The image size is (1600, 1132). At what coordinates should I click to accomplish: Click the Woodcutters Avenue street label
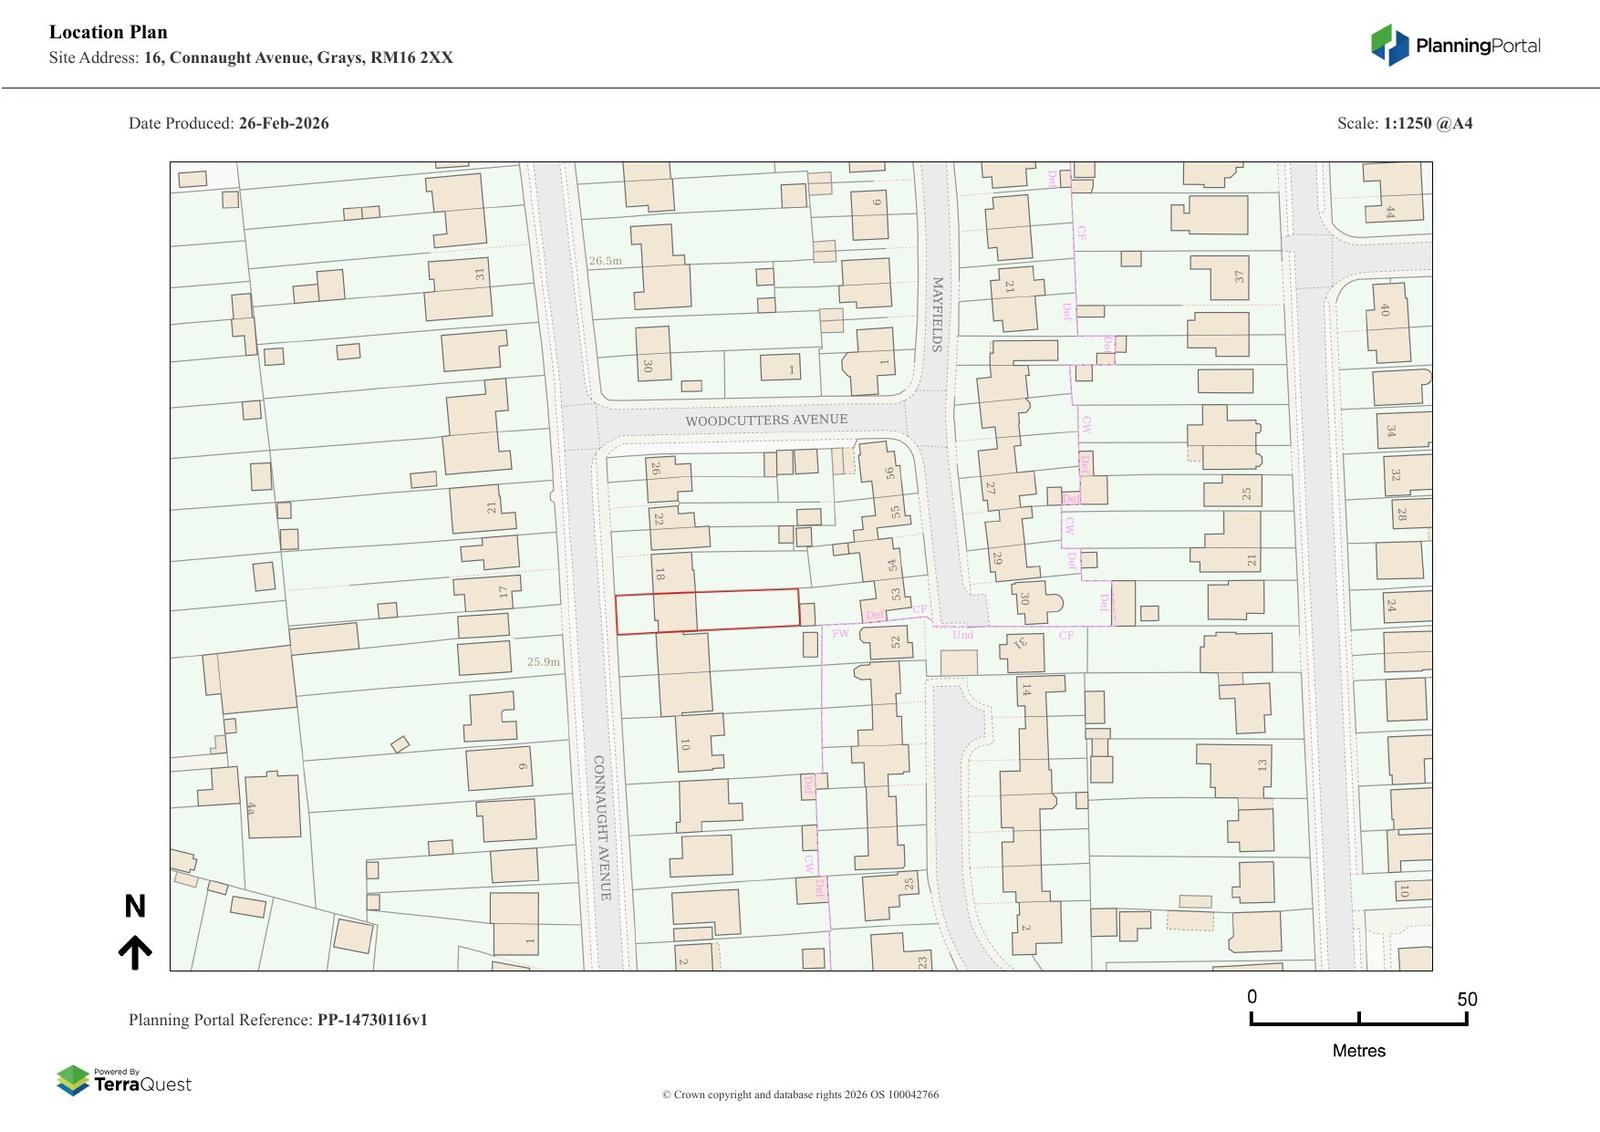[x=766, y=420]
